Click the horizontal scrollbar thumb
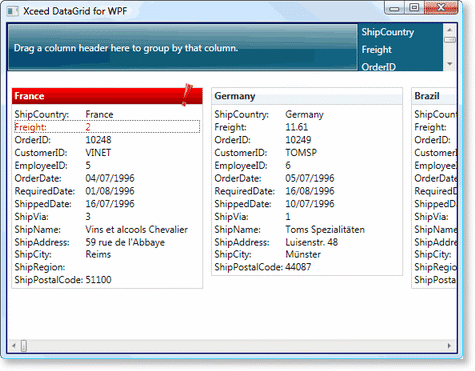Image resolution: width=475 pixels, height=371 pixels. pos(24,346)
